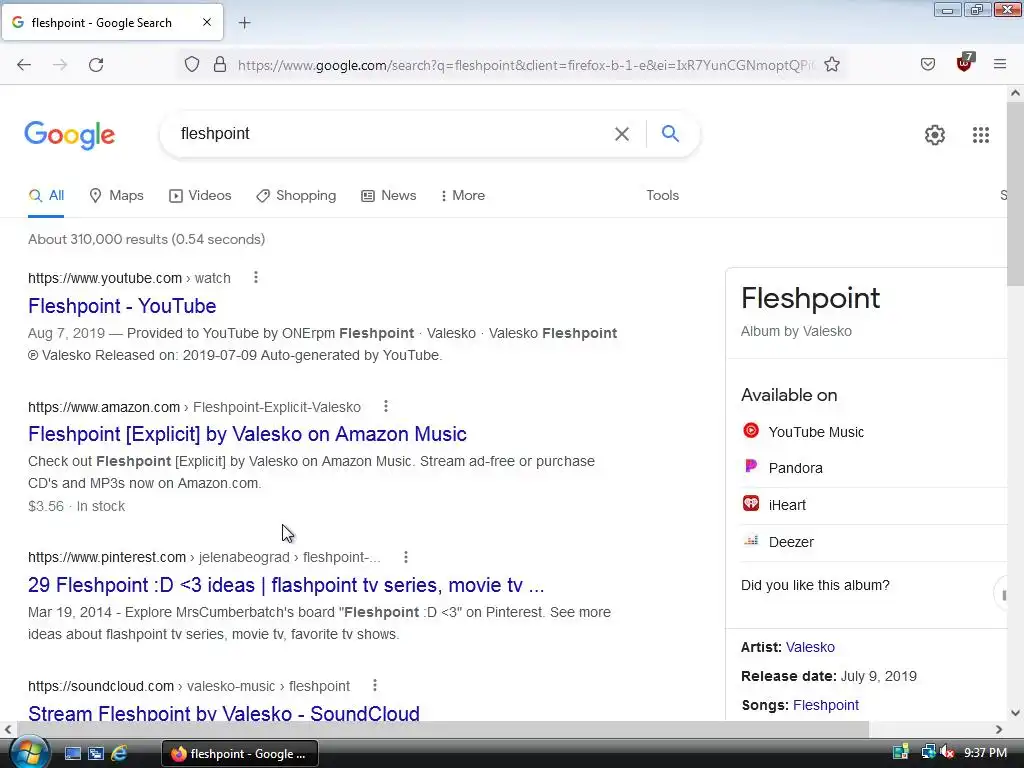
Task: Click the results count text
Action: pos(146,239)
